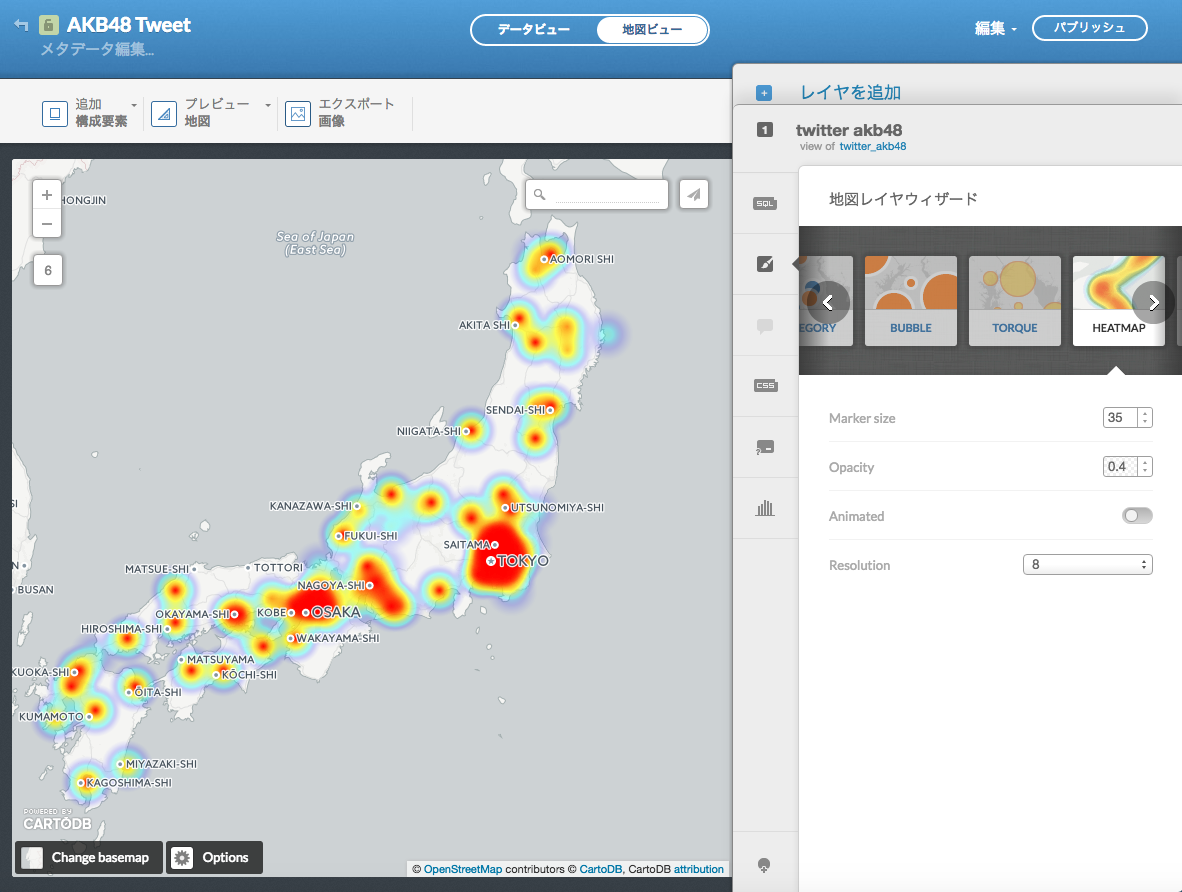Click the CartoDB logo on map
This screenshot has width=1182, height=892.
pyautogui.click(x=57, y=820)
